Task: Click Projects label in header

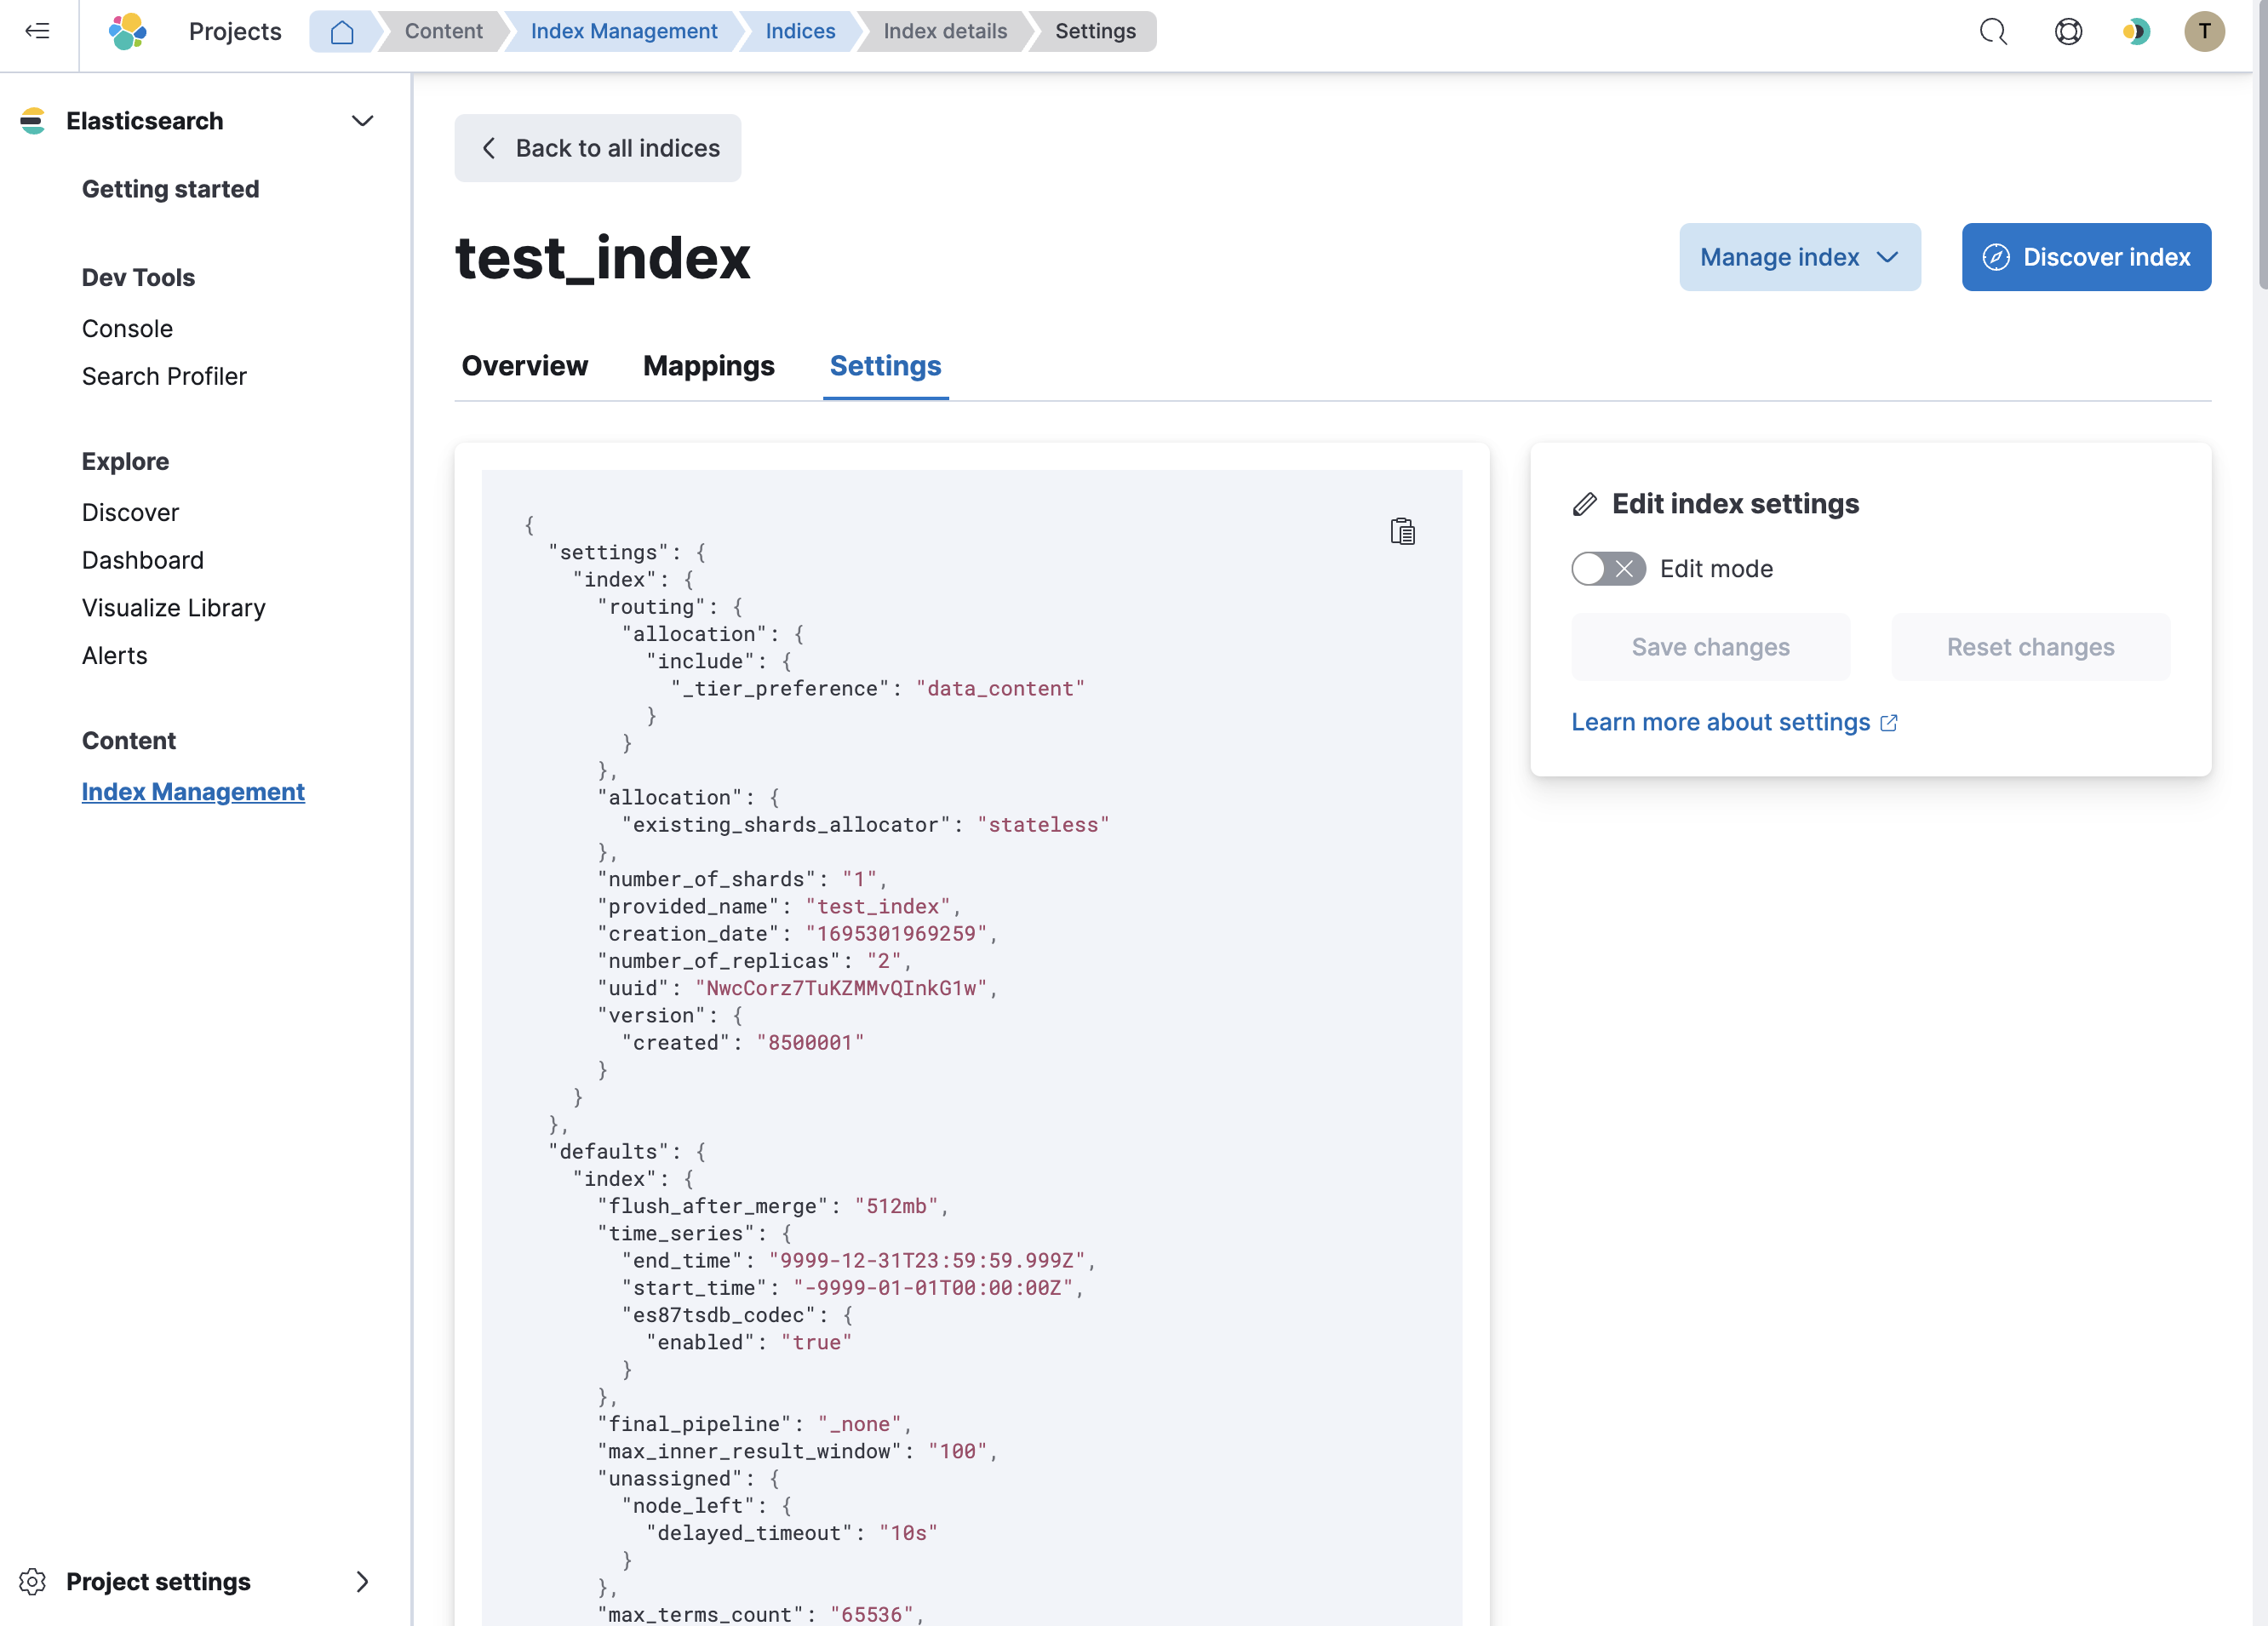Action: [235, 31]
